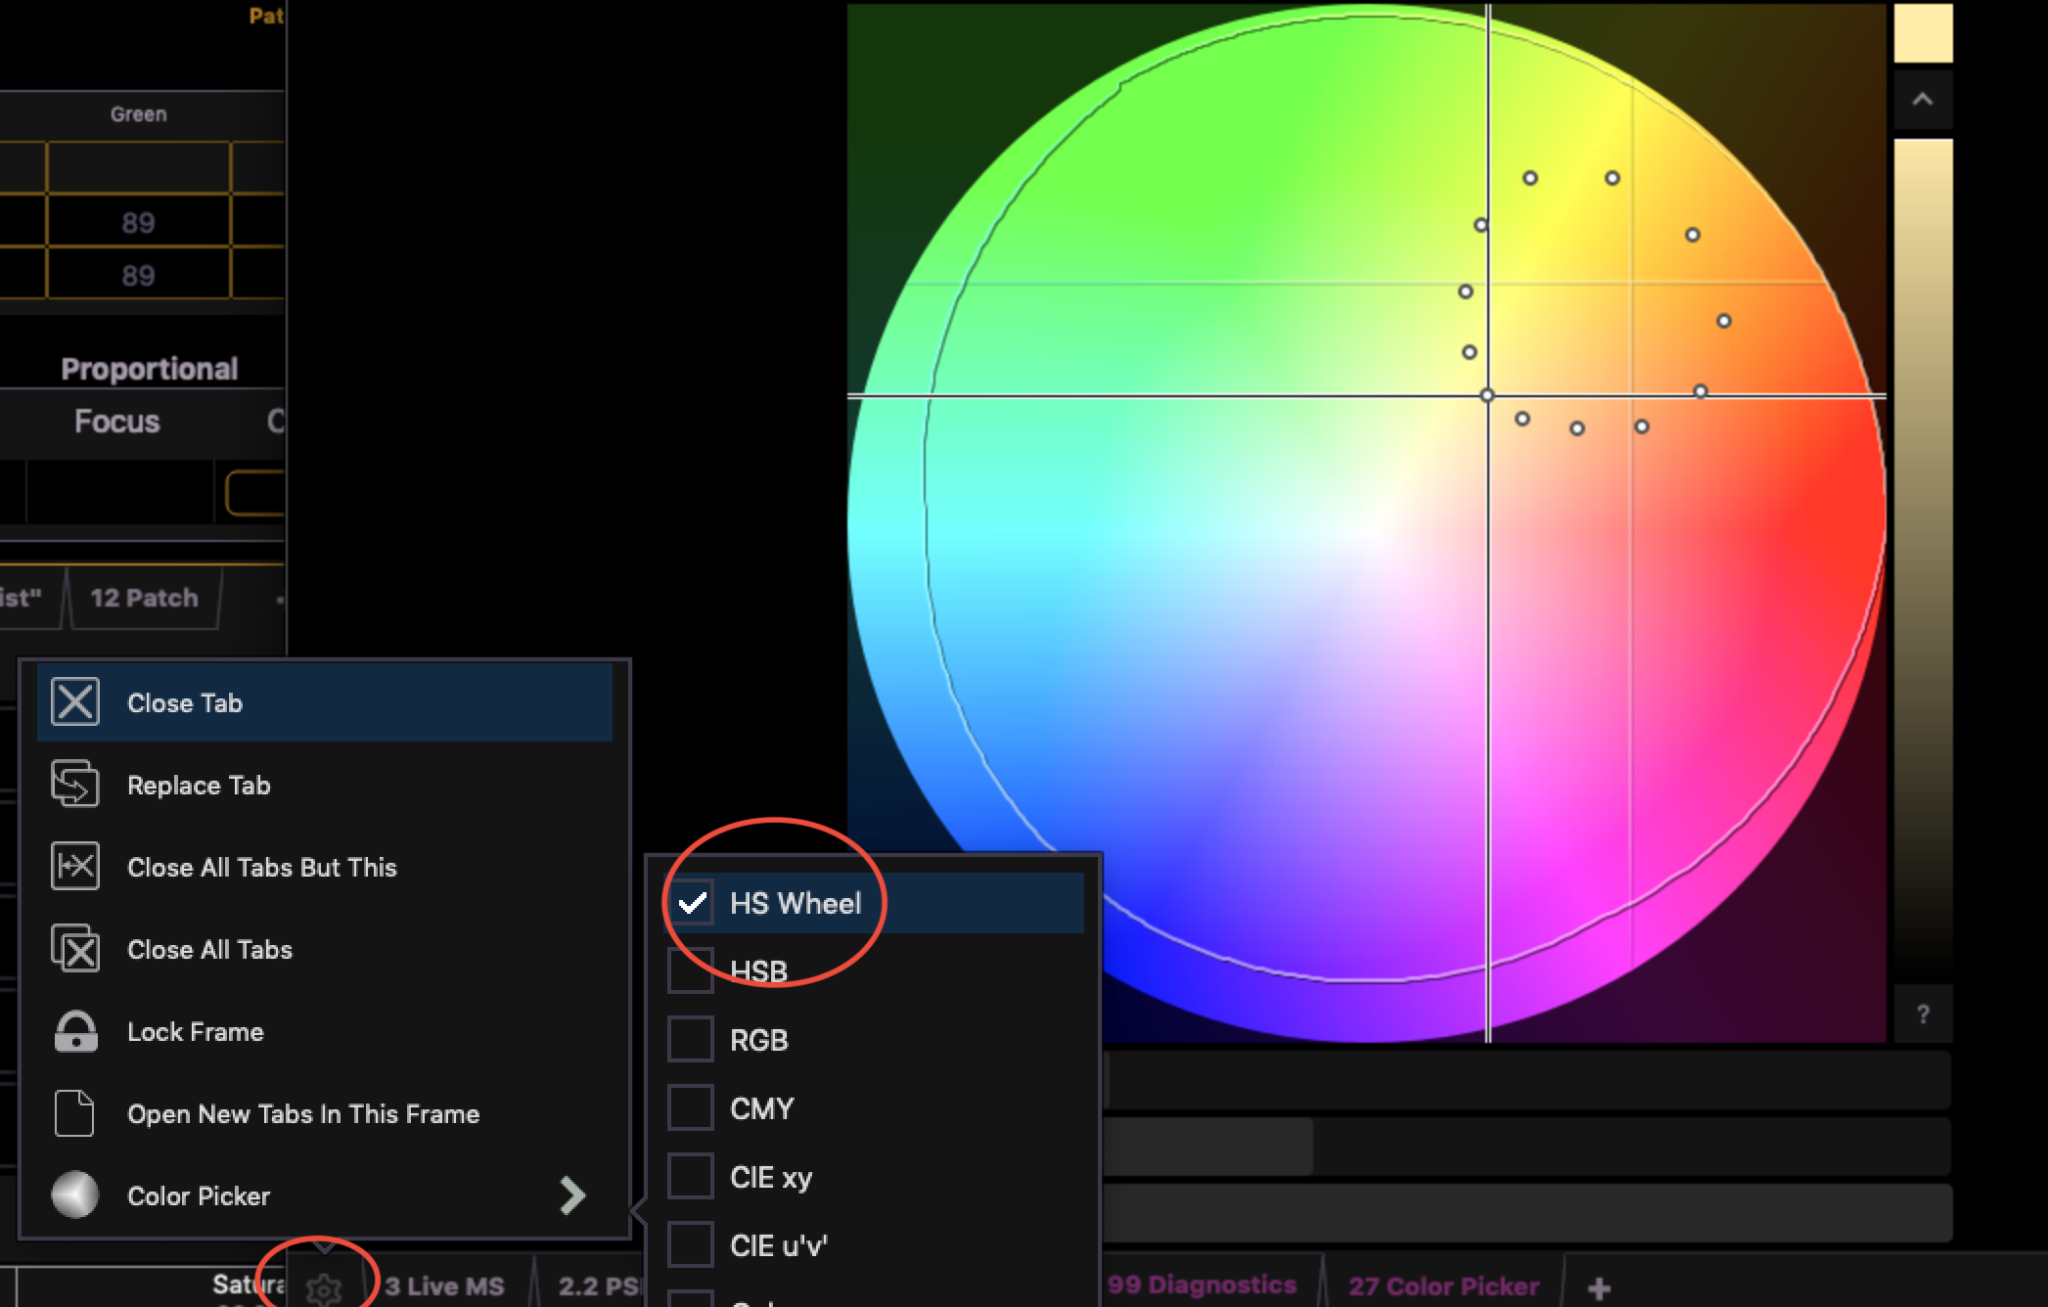Click the Replace Tab icon

pos(74,784)
